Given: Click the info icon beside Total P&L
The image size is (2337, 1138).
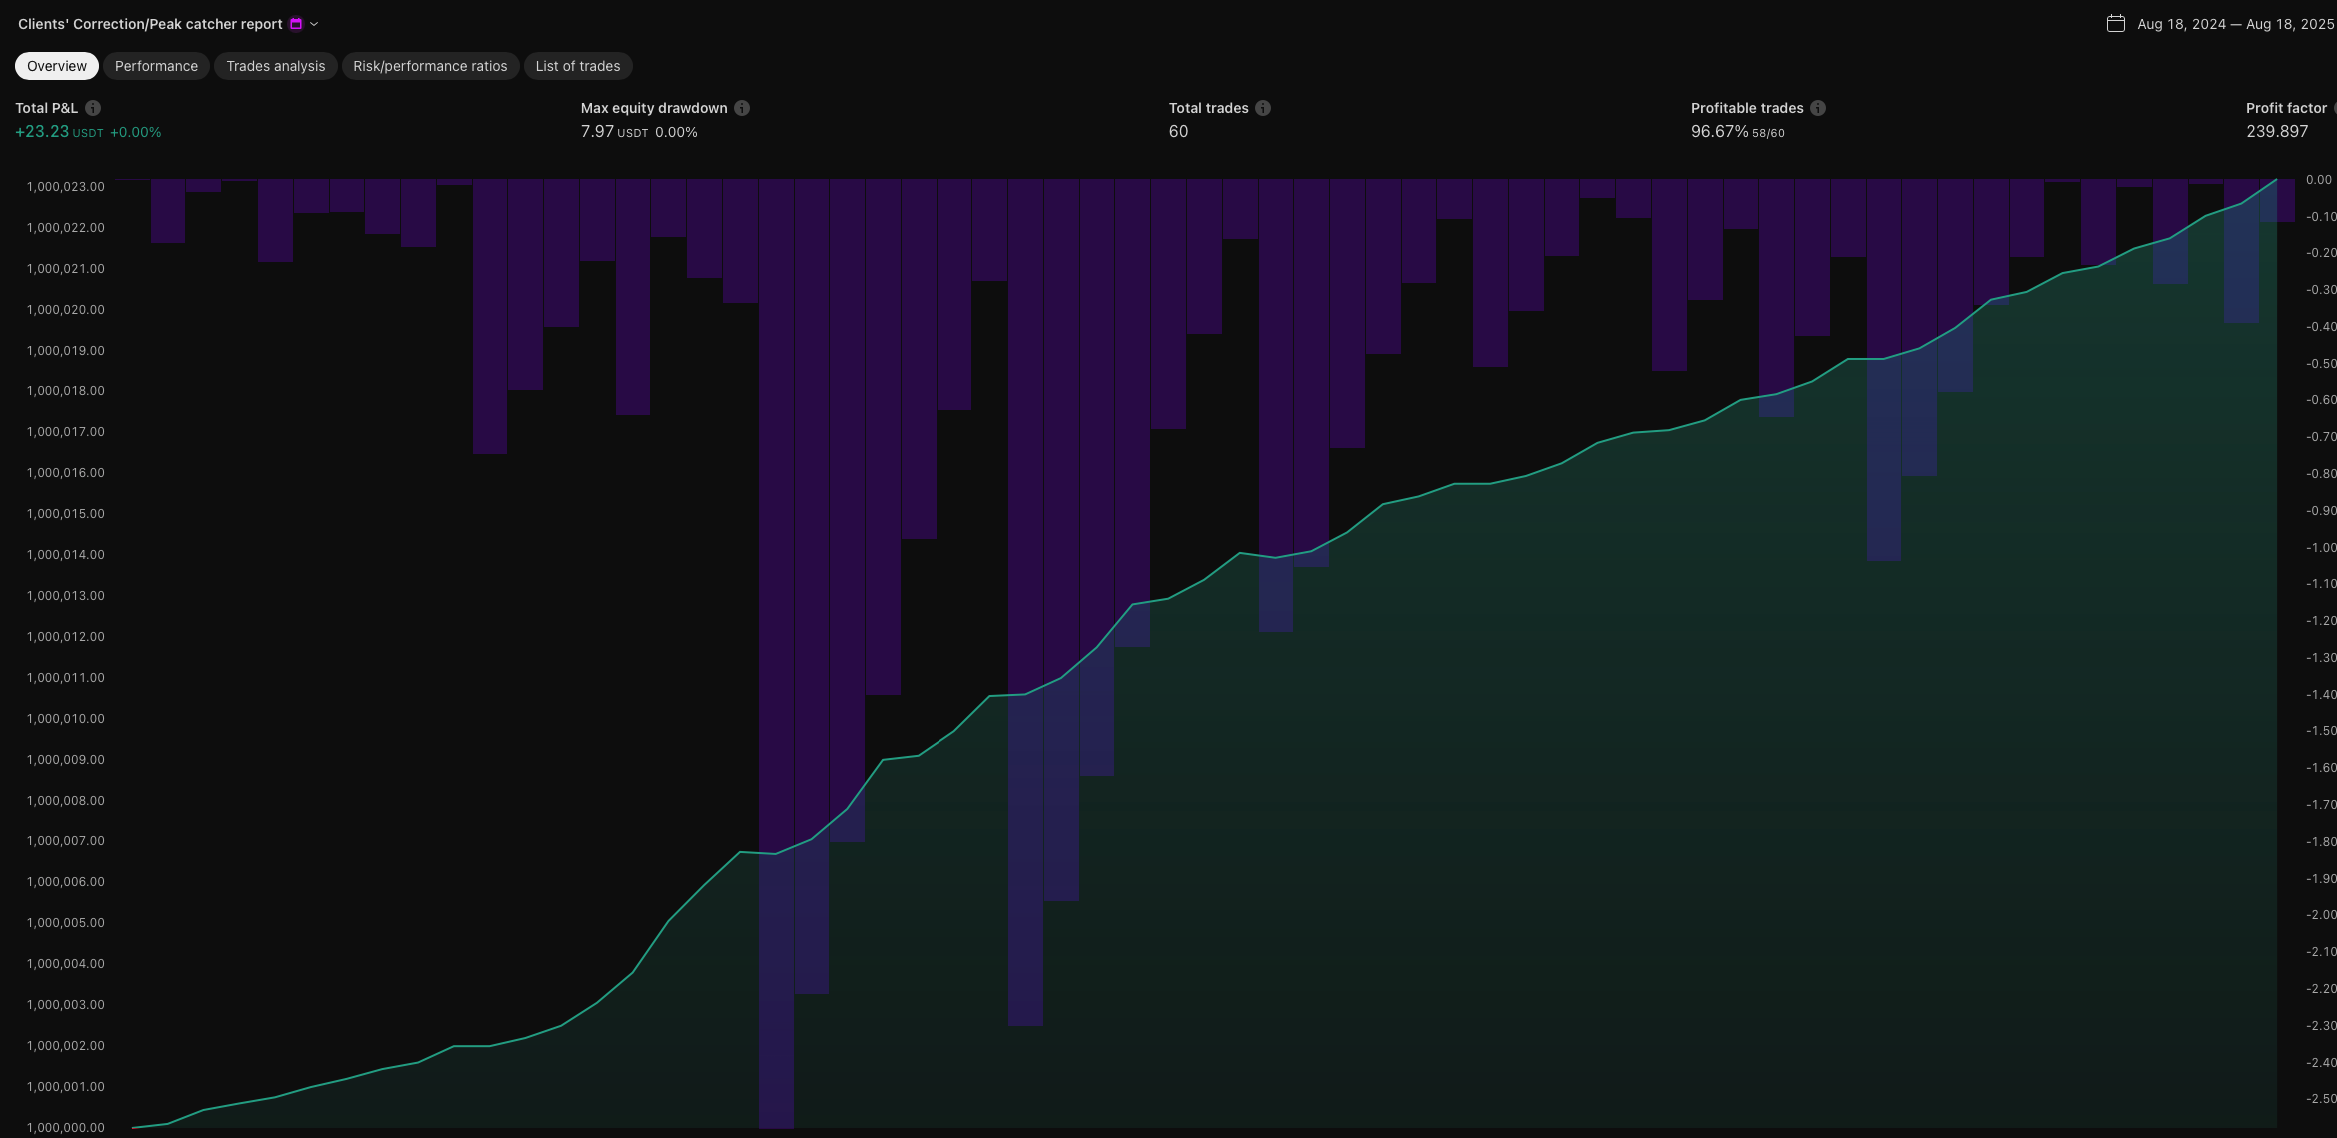Looking at the screenshot, I should tap(93, 108).
